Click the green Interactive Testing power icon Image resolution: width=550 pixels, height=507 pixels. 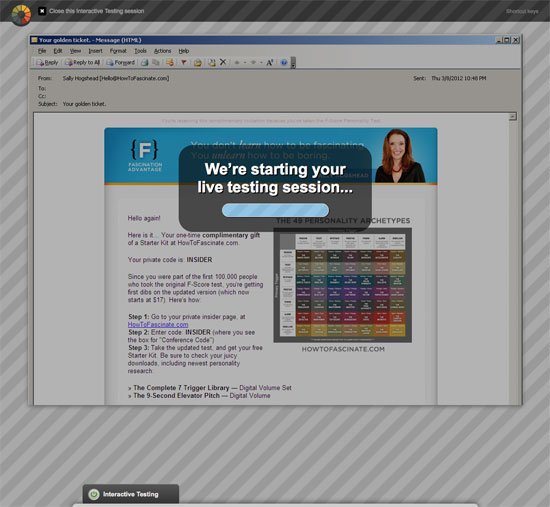(x=94, y=494)
